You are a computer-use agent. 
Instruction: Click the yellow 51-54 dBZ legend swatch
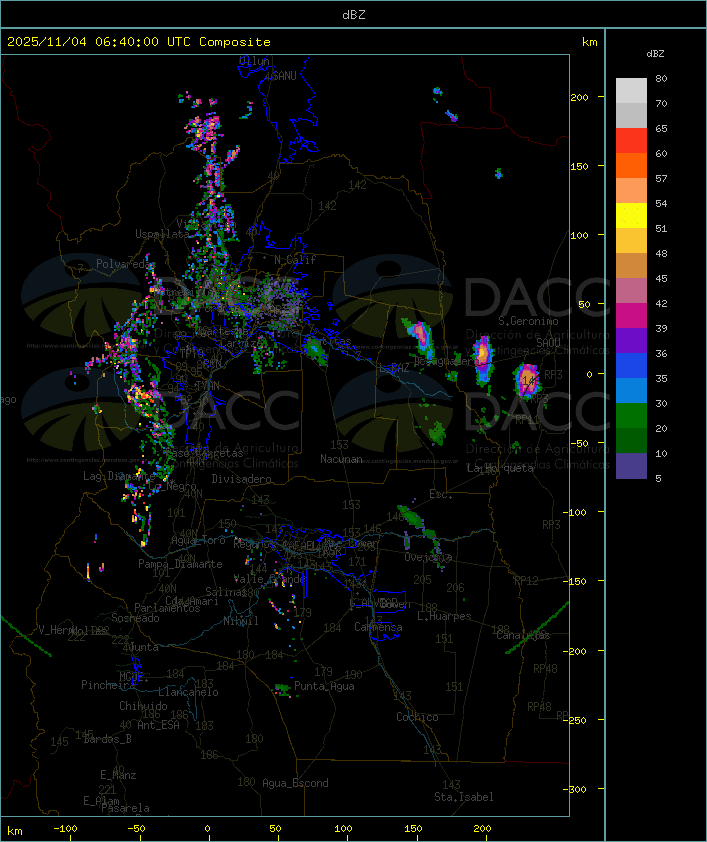tap(631, 215)
